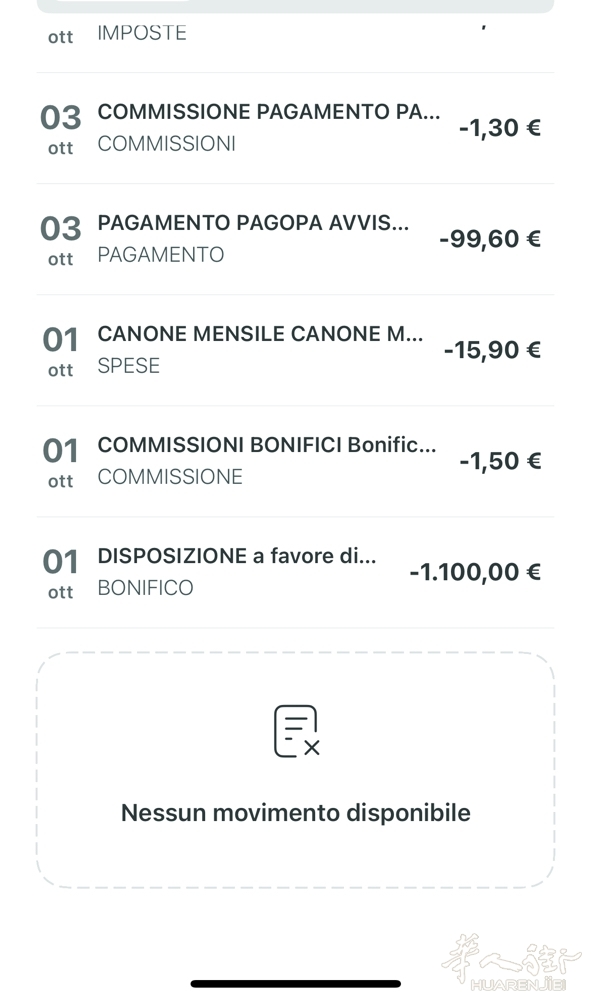Tap the no-movements document icon

coord(296,731)
